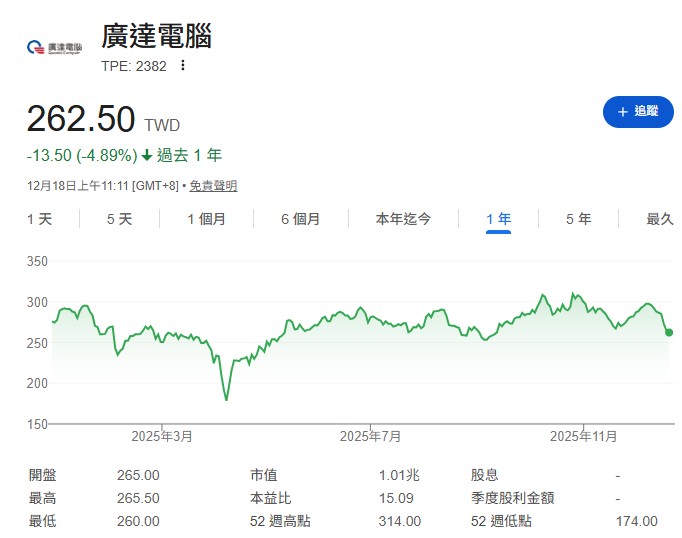Click the 追蹤 follow button
682x538 pixels.
pyautogui.click(x=638, y=112)
